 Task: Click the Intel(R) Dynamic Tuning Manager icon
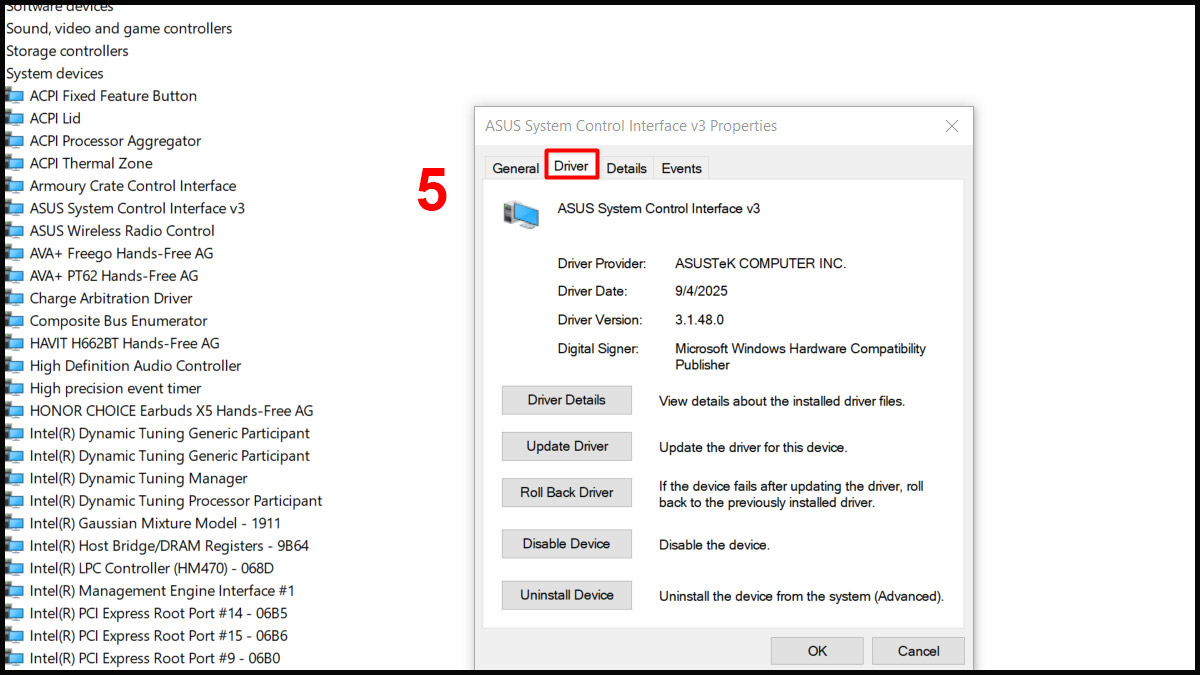coord(14,478)
